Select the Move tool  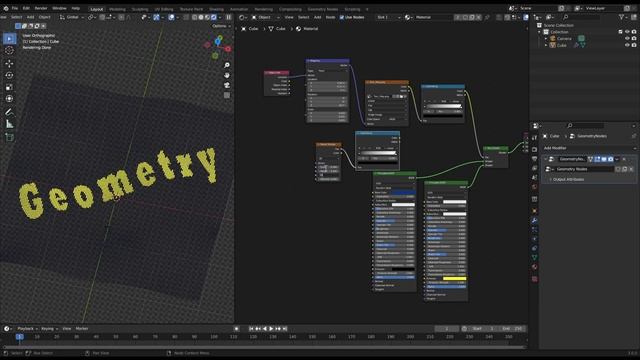point(9,64)
